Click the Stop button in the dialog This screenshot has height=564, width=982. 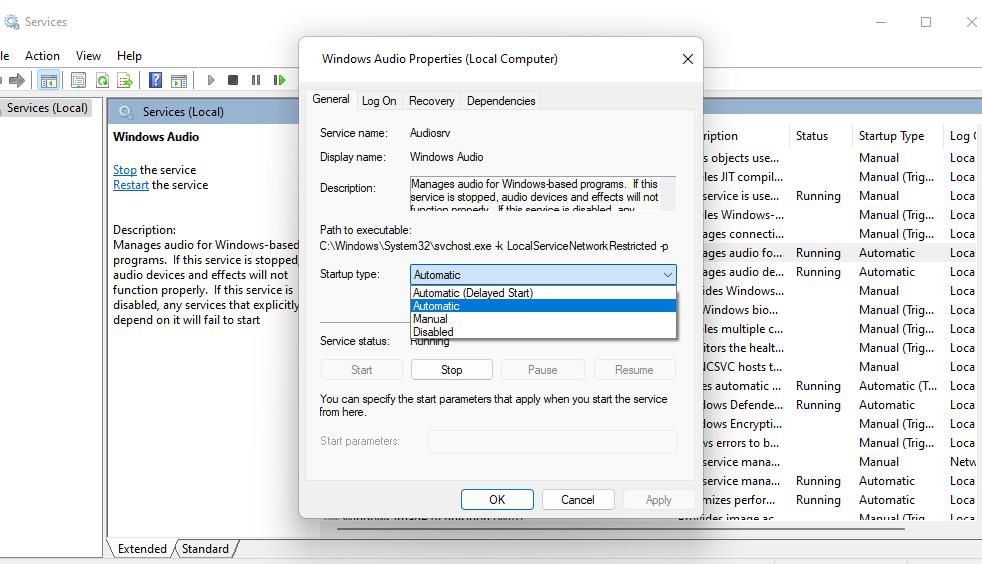(x=452, y=370)
